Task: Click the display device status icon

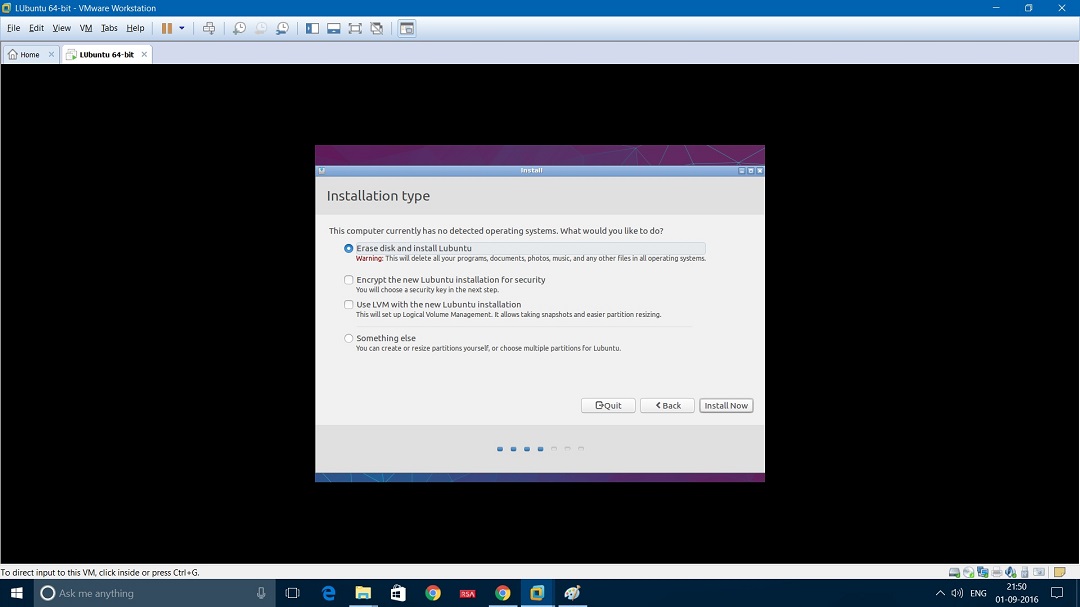Action: coord(1039,573)
